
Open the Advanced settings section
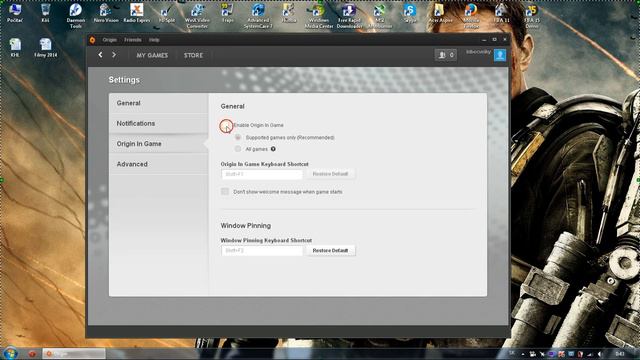[159, 164]
